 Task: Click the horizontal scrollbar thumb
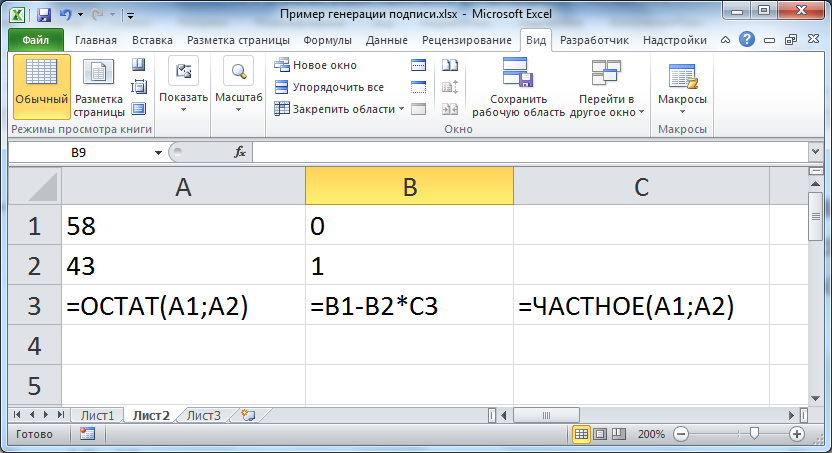(546, 415)
